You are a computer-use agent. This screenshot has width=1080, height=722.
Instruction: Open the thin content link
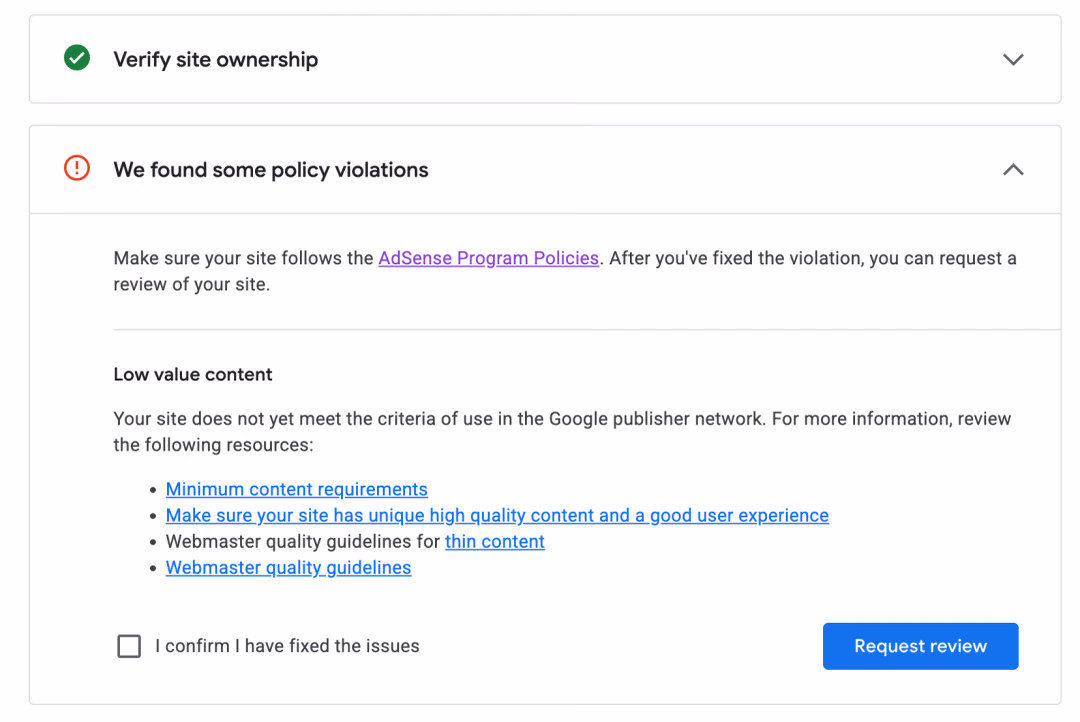(495, 542)
